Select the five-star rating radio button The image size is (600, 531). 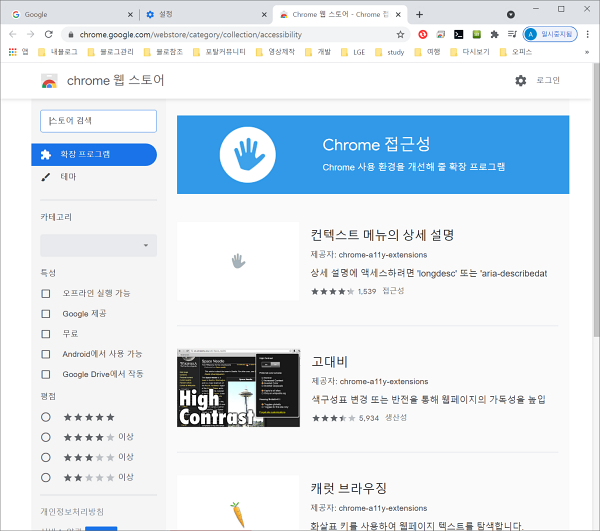[46, 417]
